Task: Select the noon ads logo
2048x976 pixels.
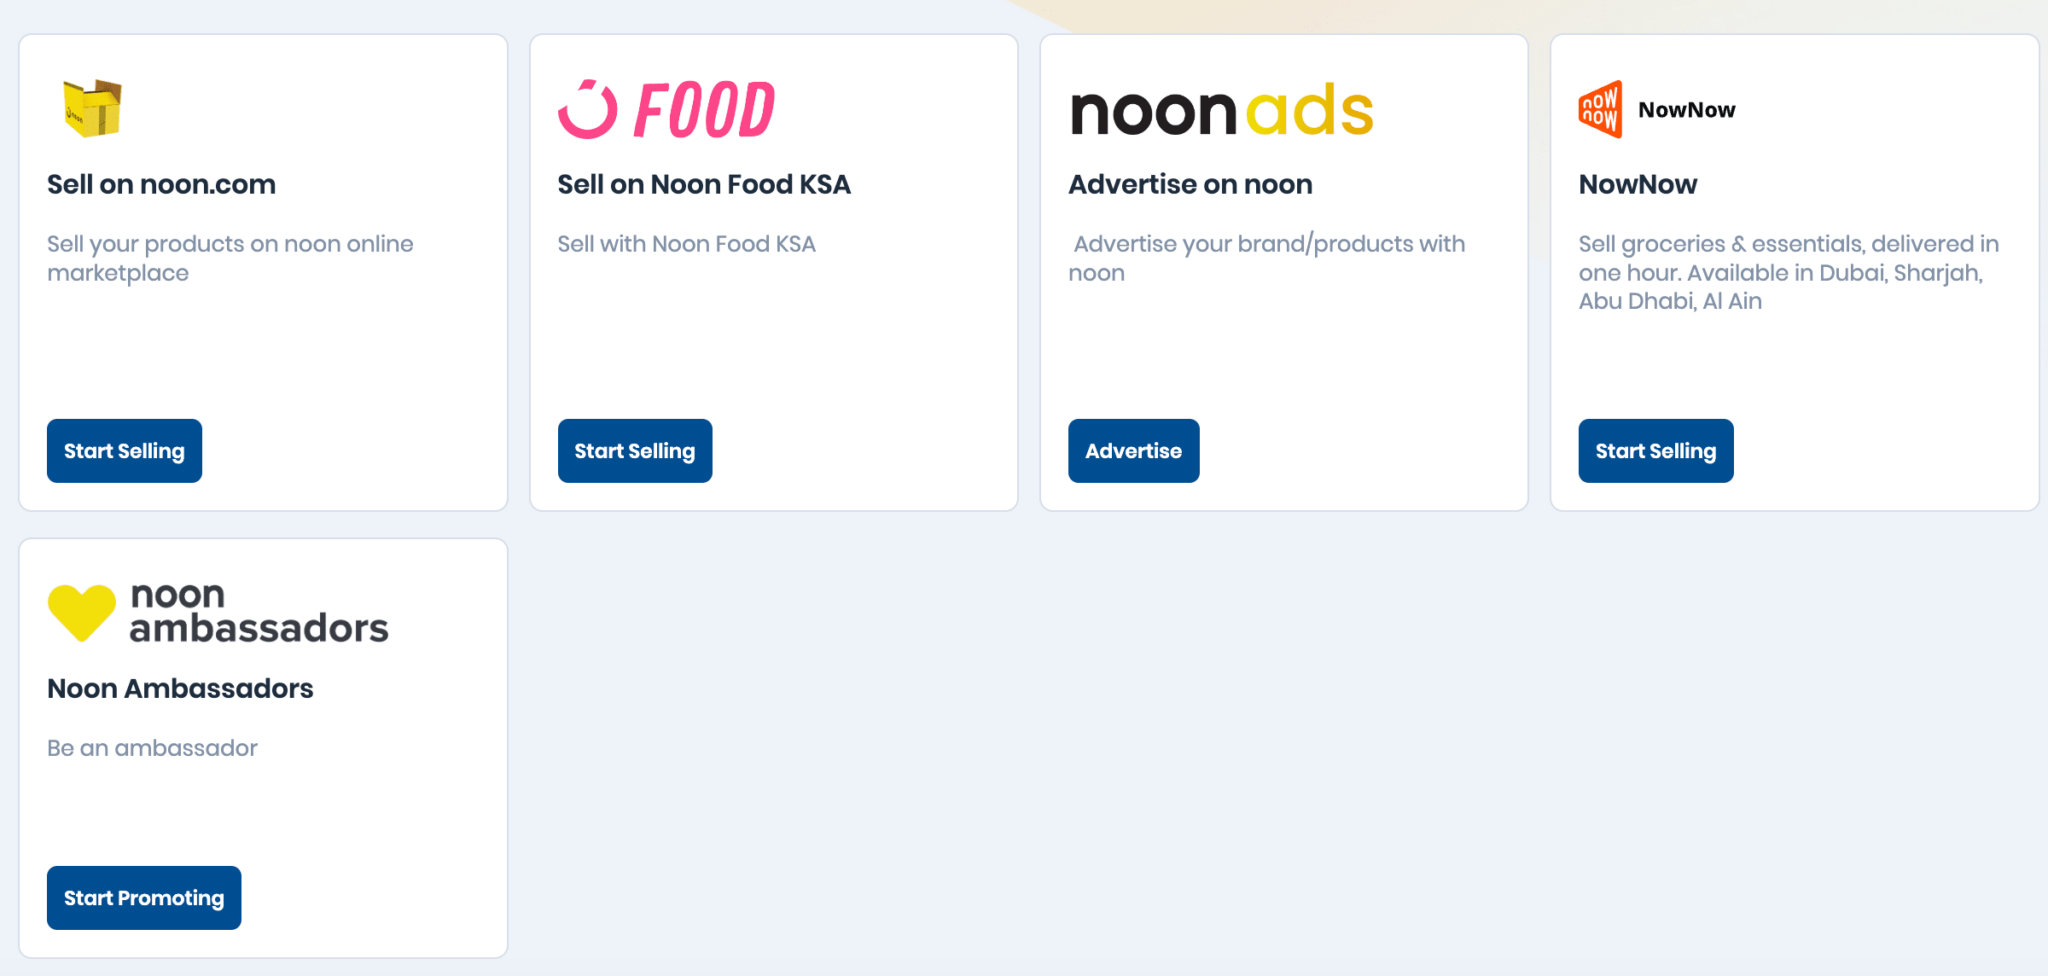Action: (1220, 110)
